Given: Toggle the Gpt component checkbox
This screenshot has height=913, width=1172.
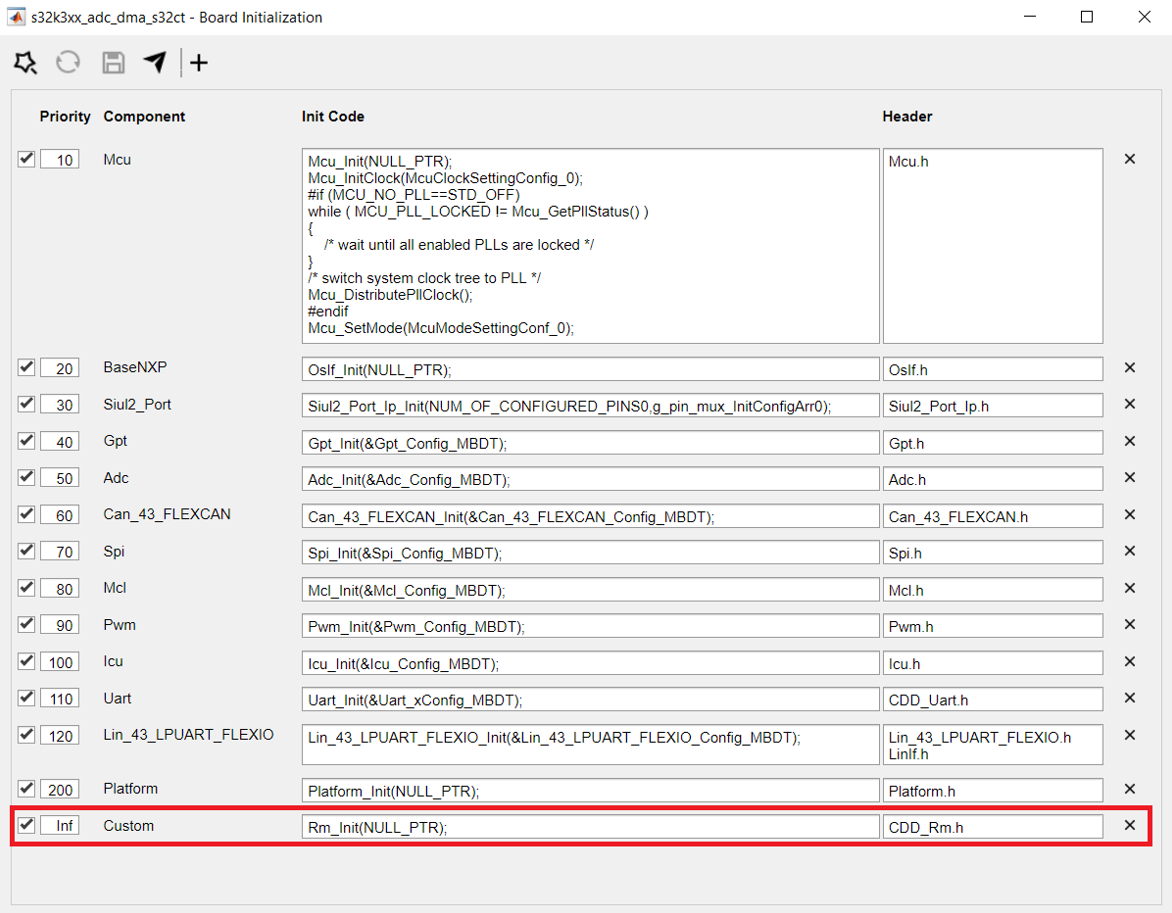Looking at the screenshot, I should pyautogui.click(x=26, y=440).
